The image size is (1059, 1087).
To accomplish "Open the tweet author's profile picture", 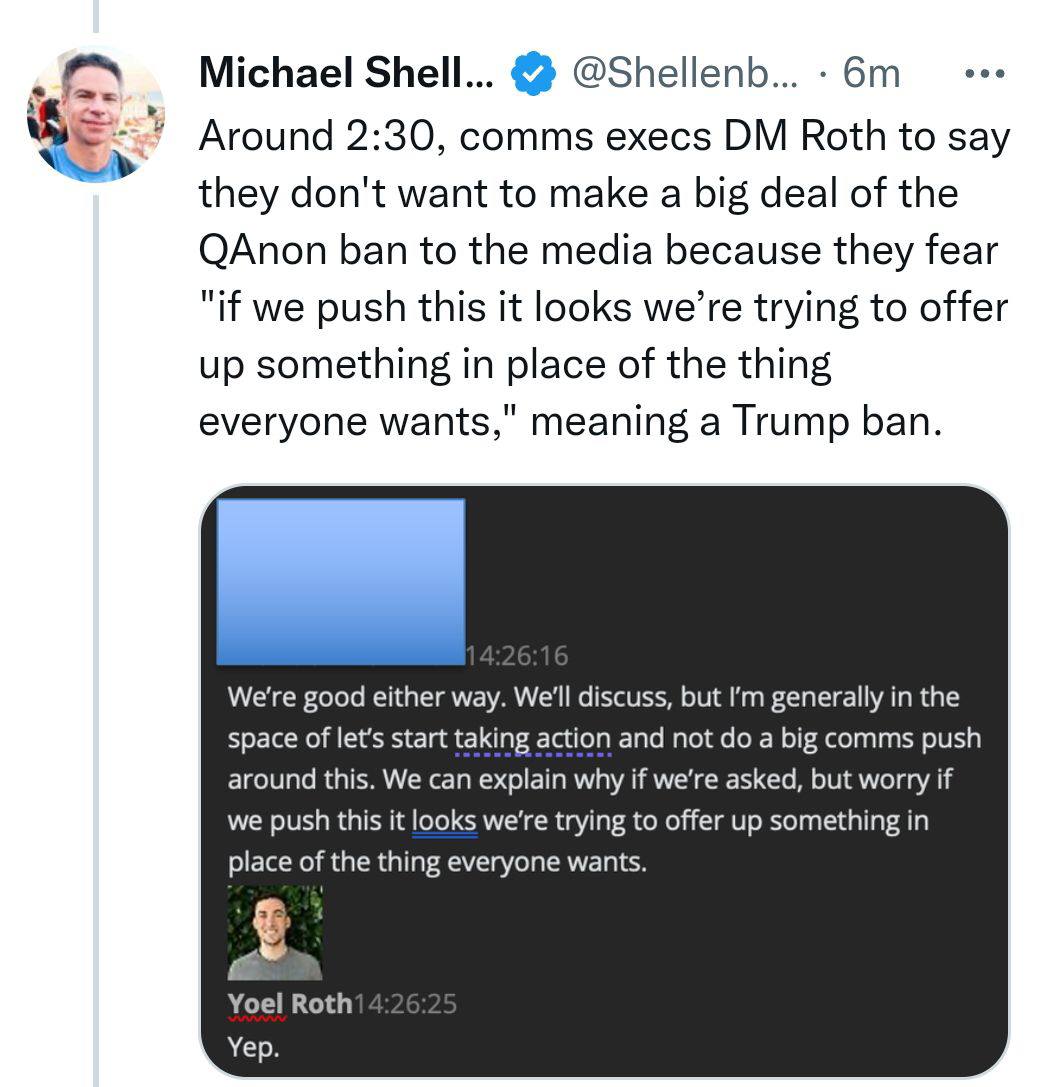I will 96,114.
